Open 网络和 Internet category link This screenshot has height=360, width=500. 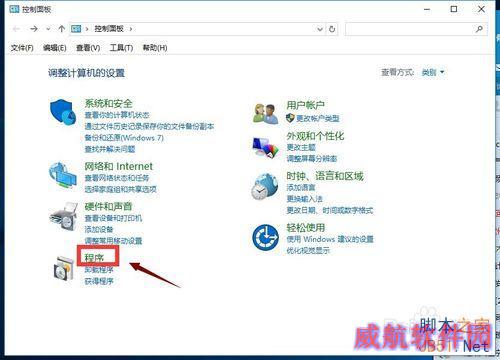(x=118, y=166)
